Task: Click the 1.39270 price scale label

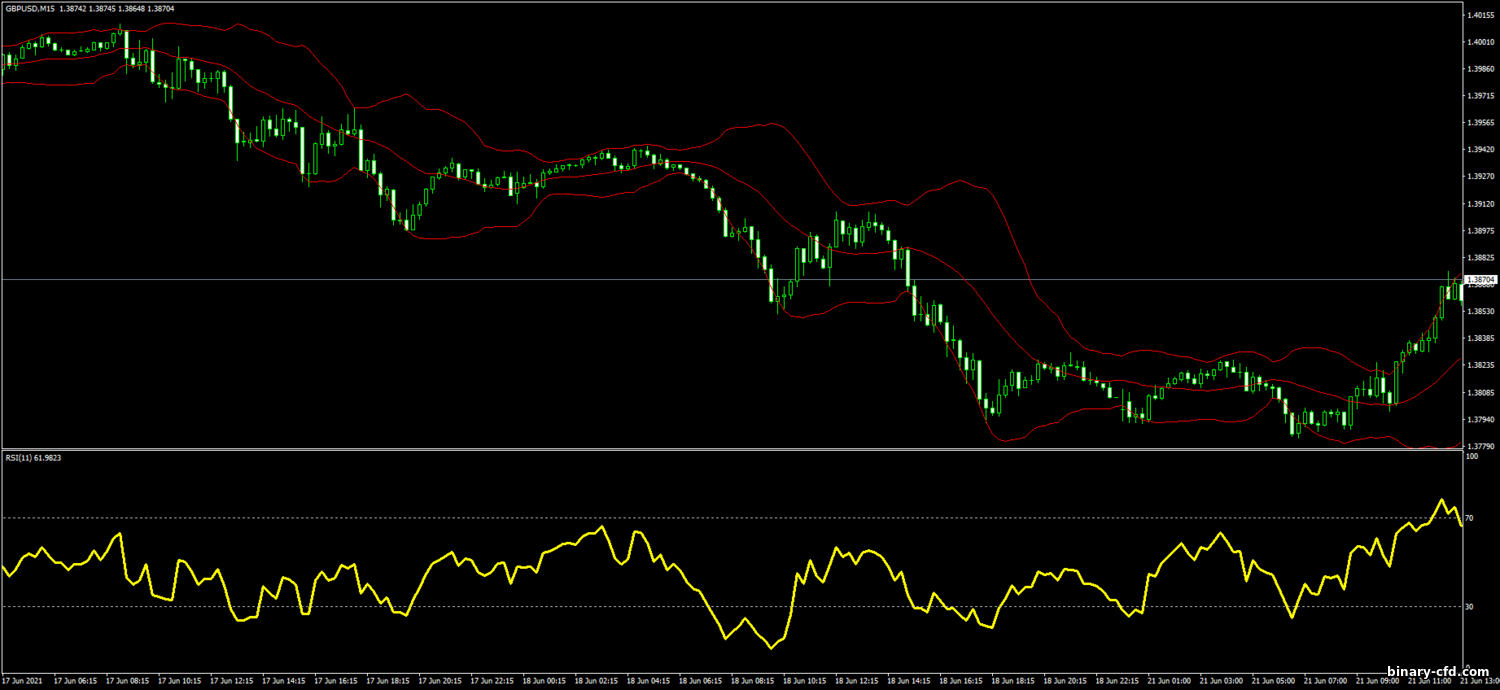Action: click(1480, 177)
